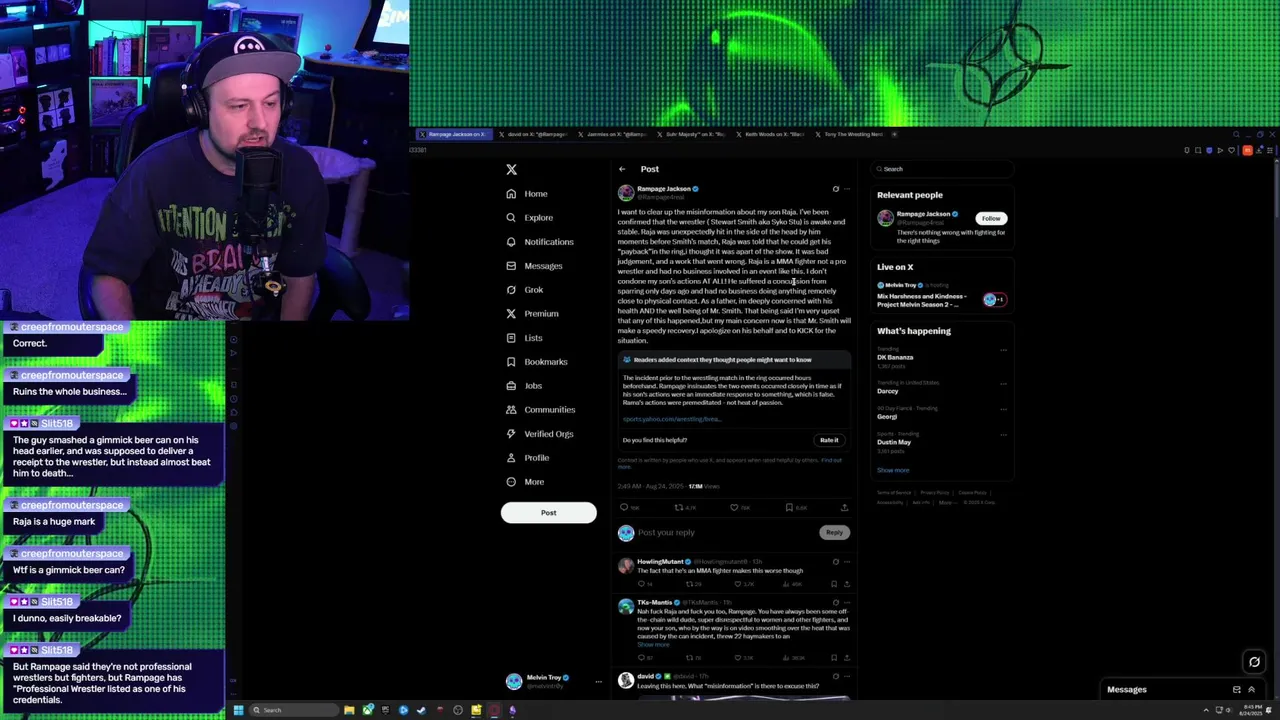Click the X Search box
This screenshot has height=720, width=1280.
(x=942, y=169)
